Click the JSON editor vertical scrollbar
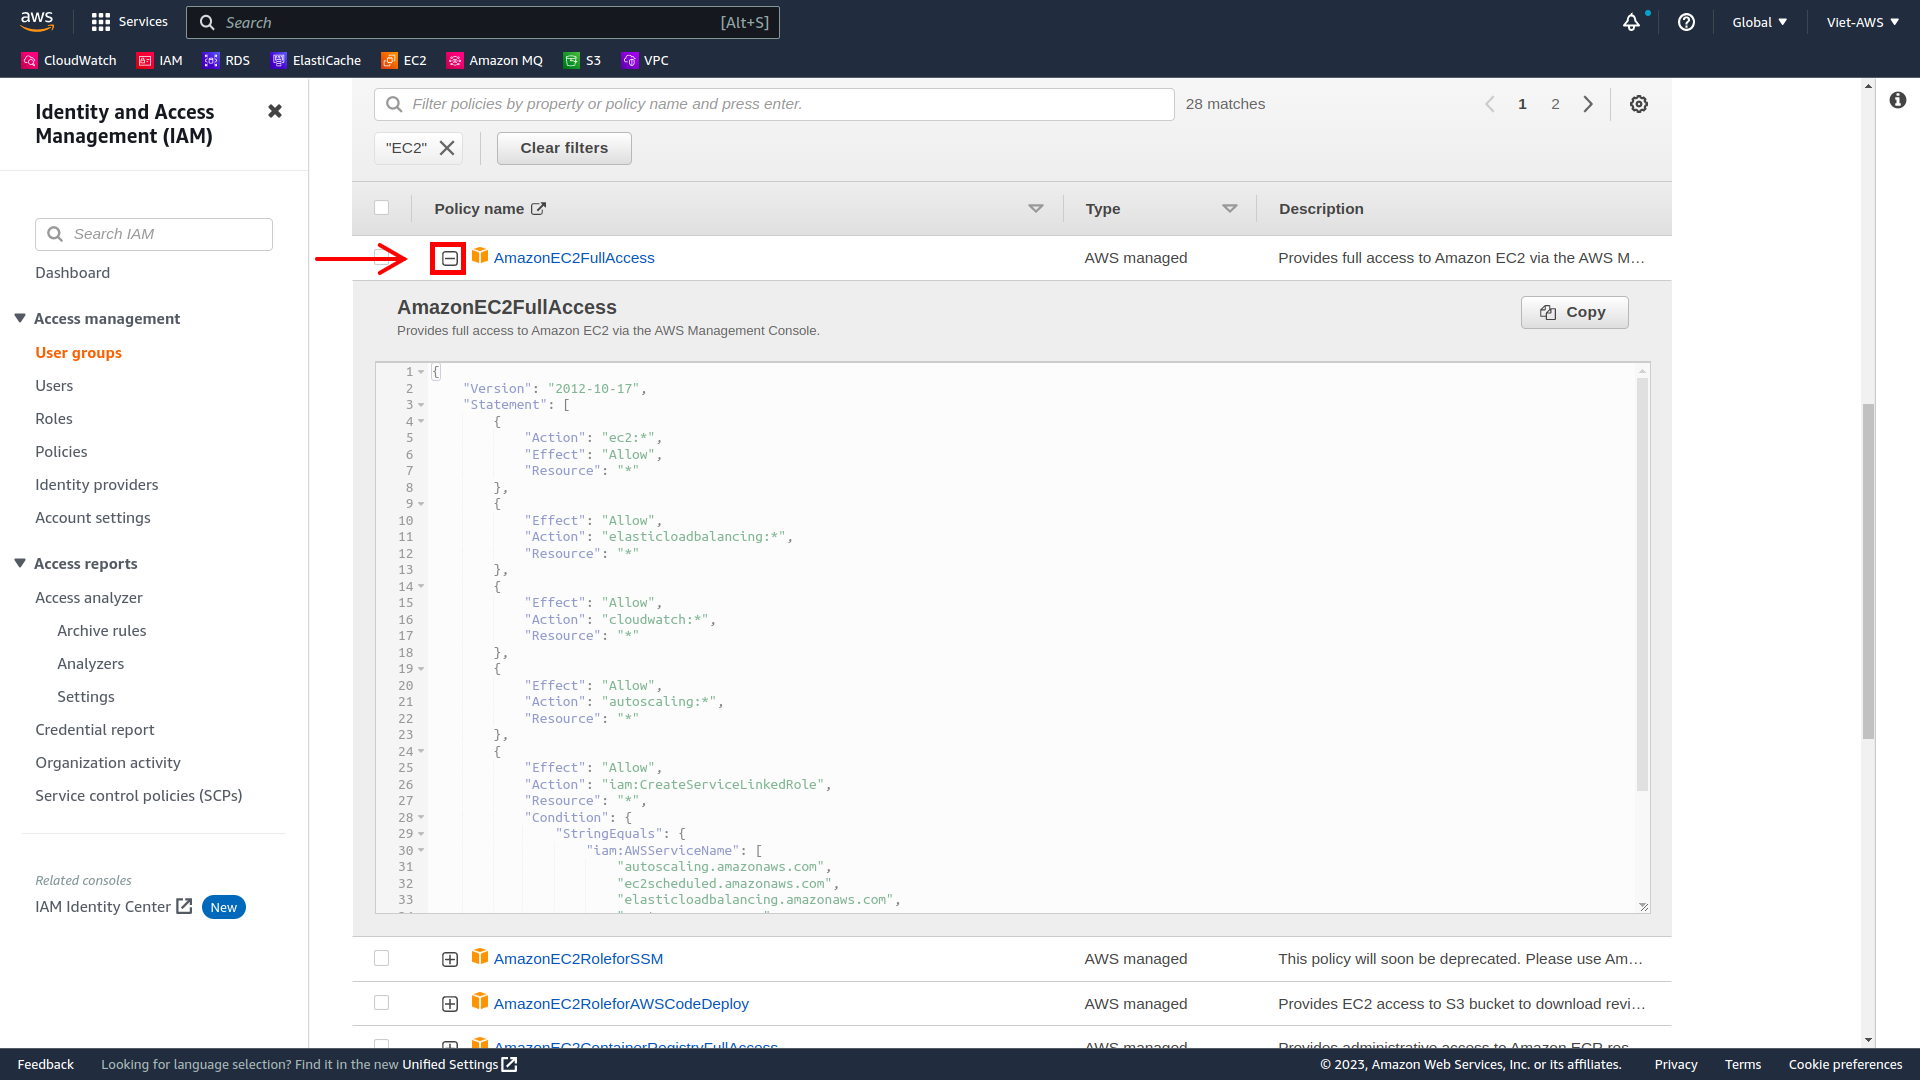Image resolution: width=1920 pixels, height=1080 pixels. [x=1642, y=584]
